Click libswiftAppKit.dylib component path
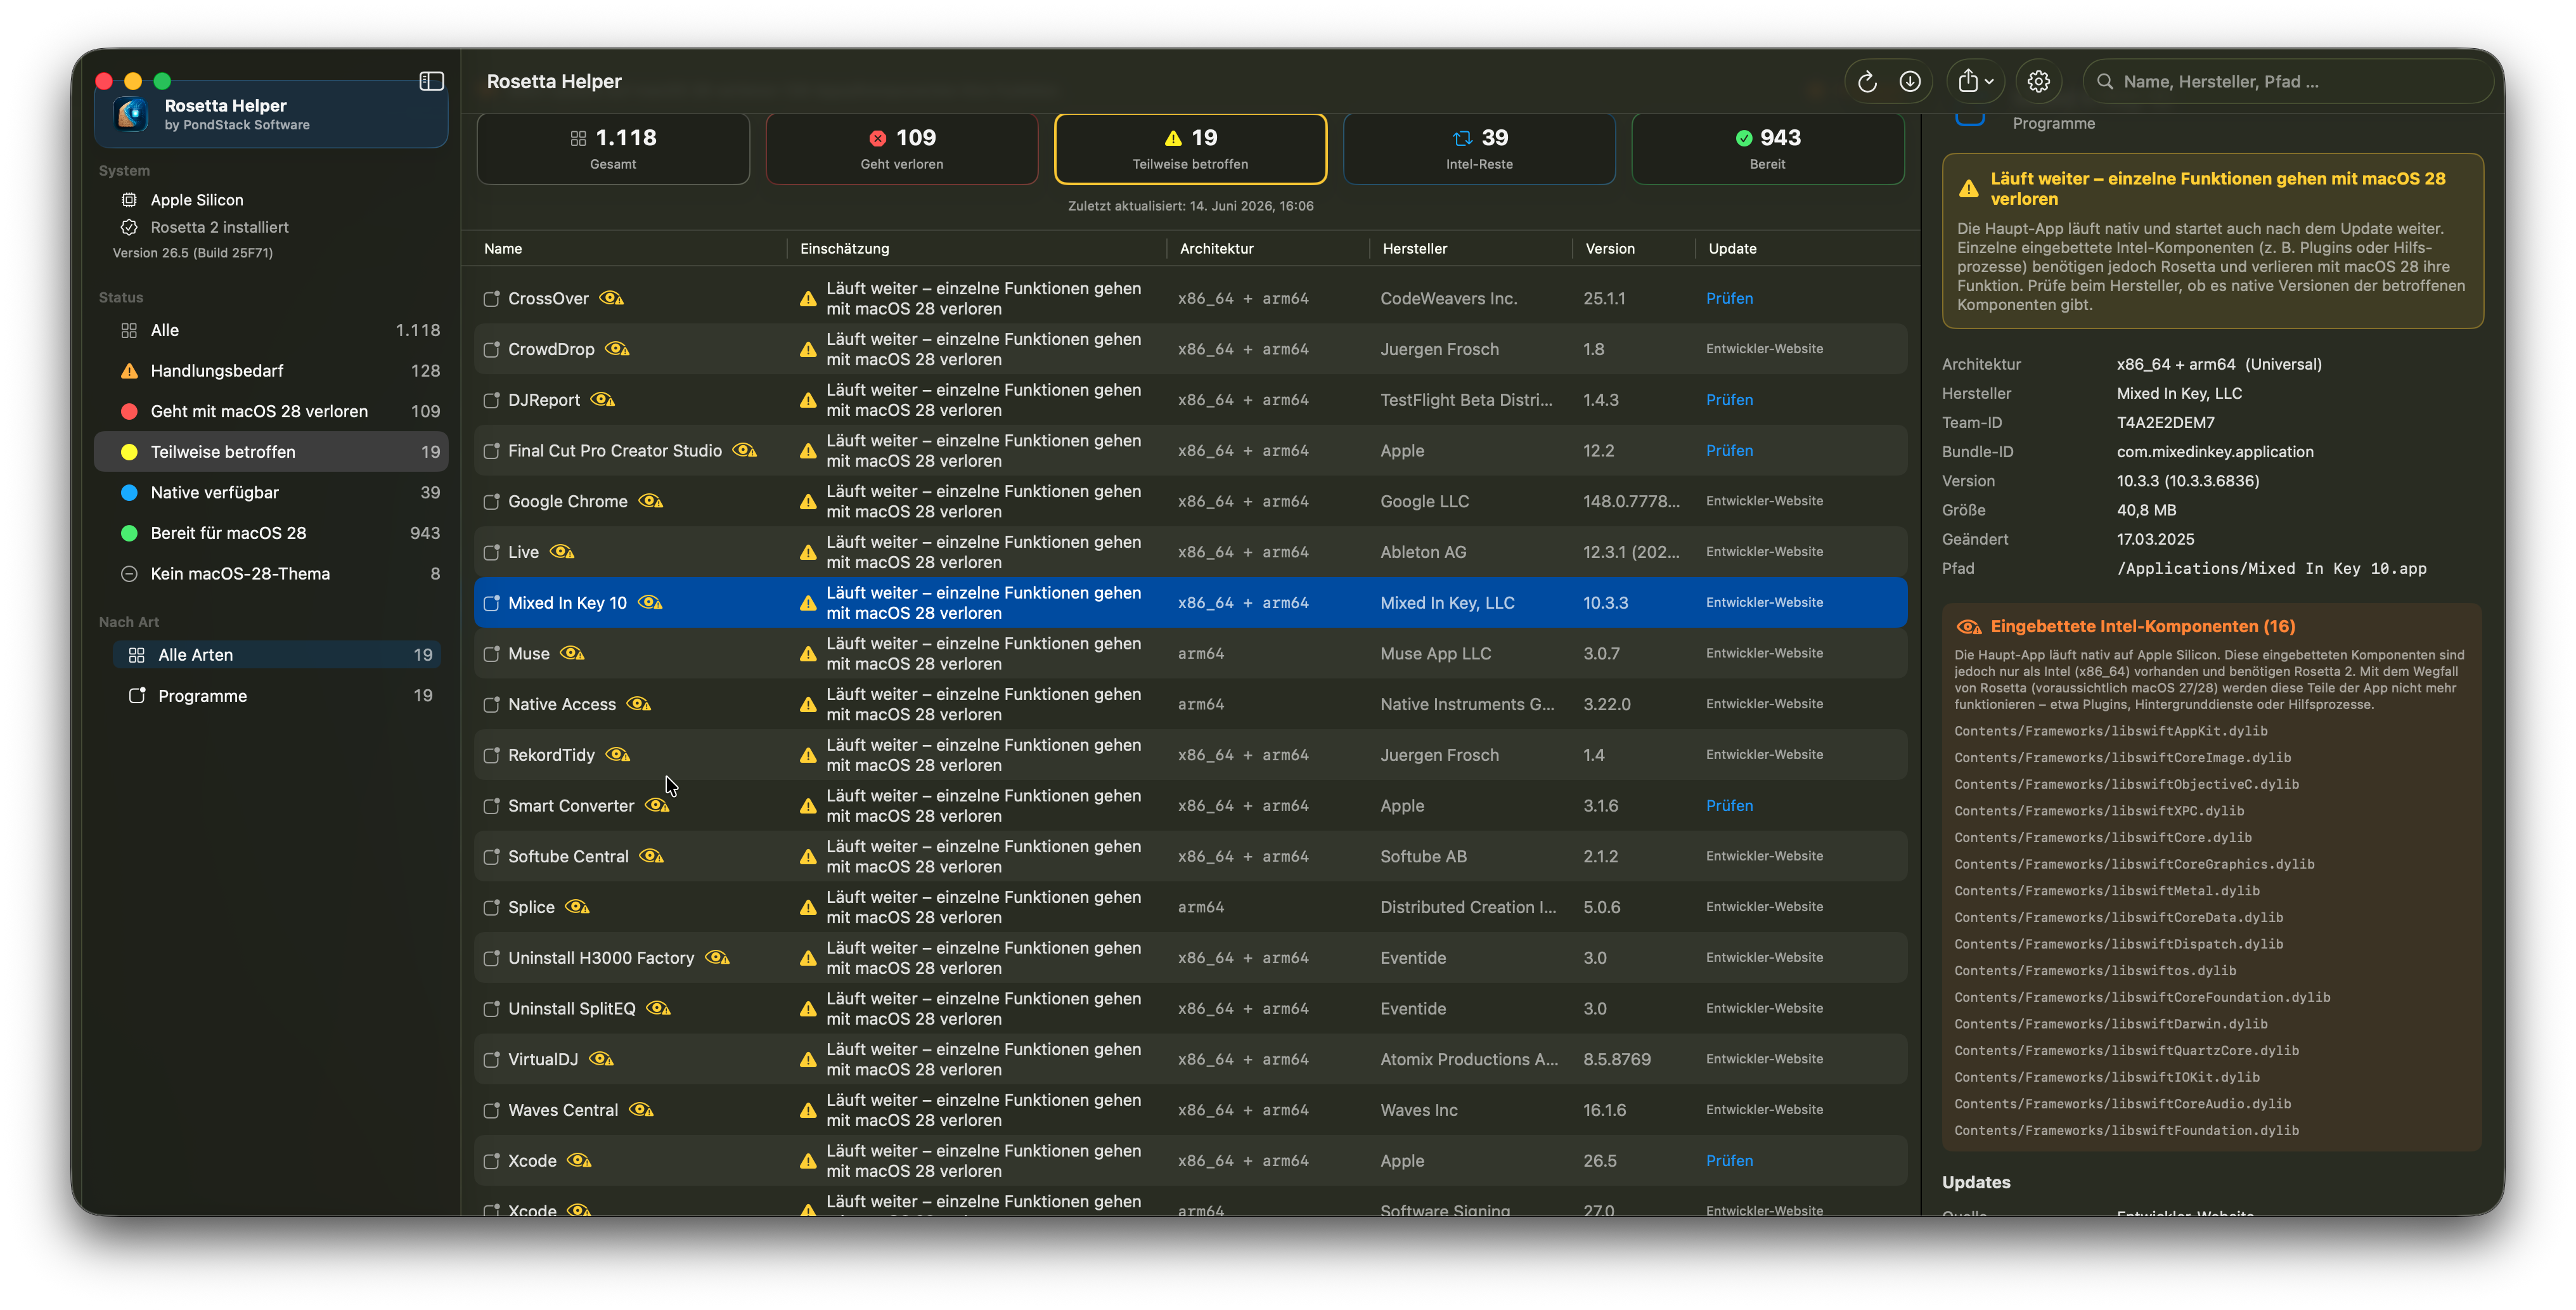 [2110, 732]
